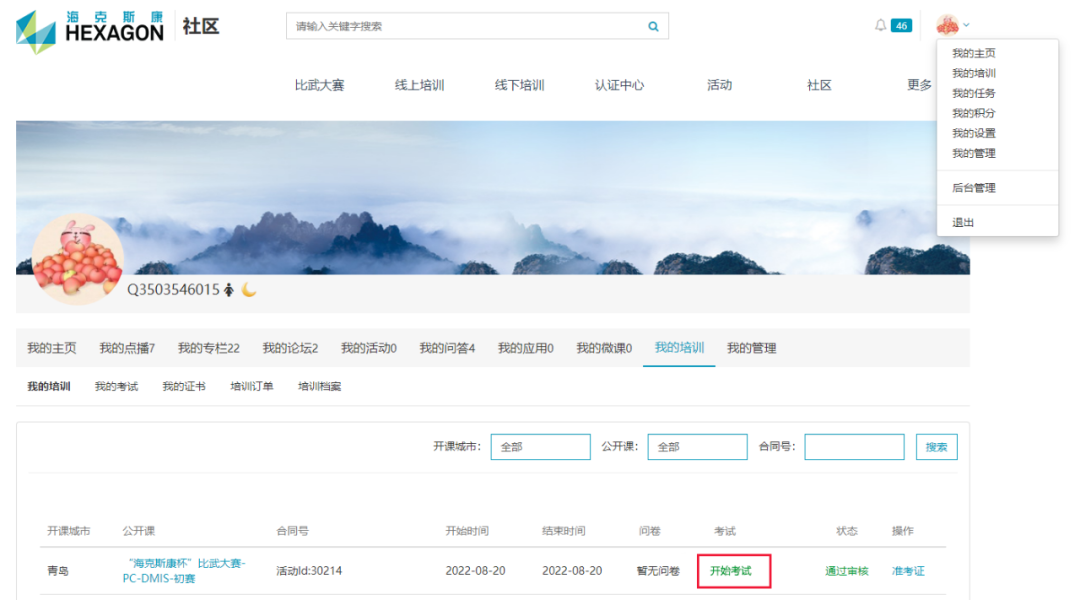
Task: Open the 准考证 link
Action: pyautogui.click(x=908, y=571)
